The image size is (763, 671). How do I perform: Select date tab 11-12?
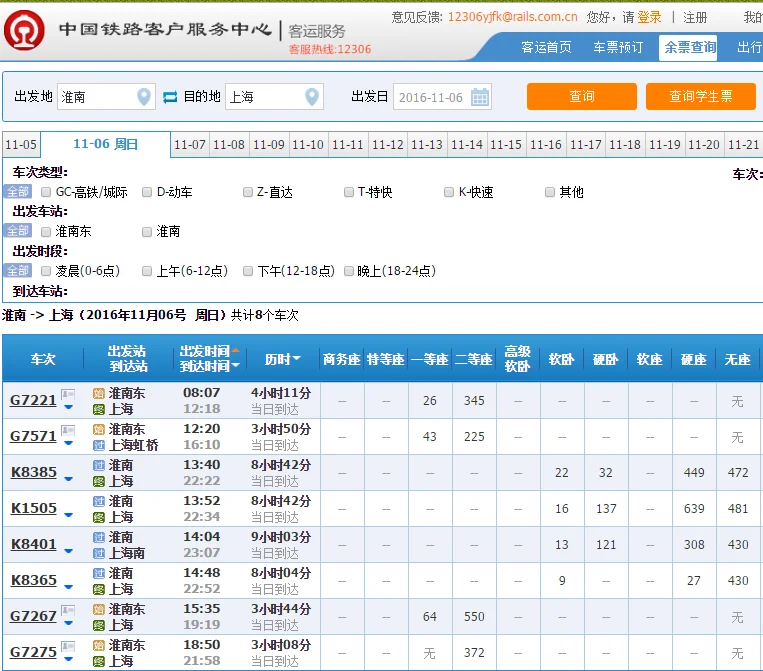(x=388, y=145)
